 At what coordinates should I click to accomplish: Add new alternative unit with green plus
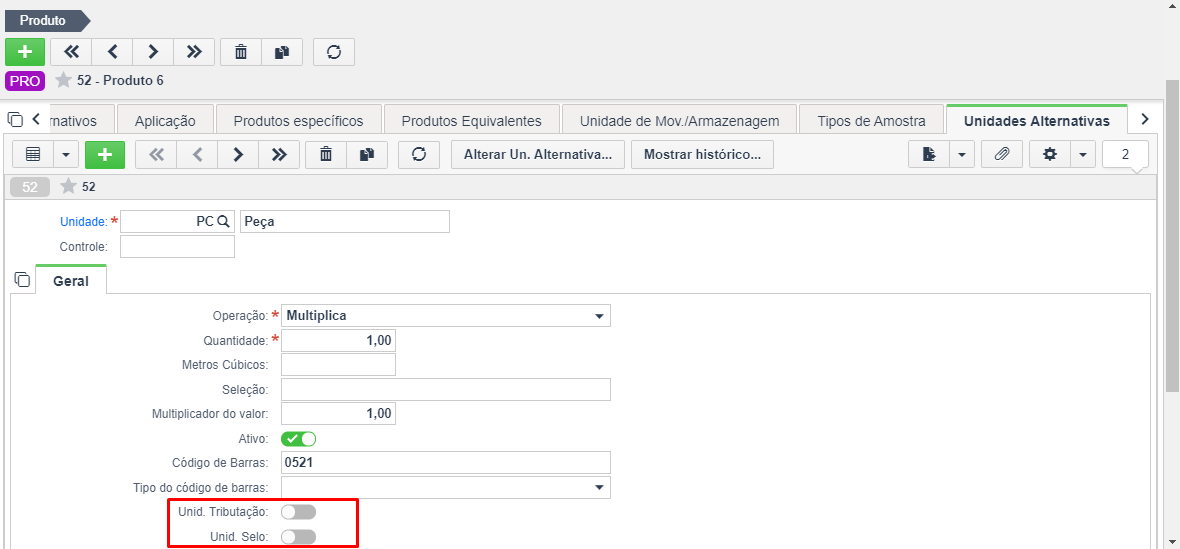(x=105, y=154)
